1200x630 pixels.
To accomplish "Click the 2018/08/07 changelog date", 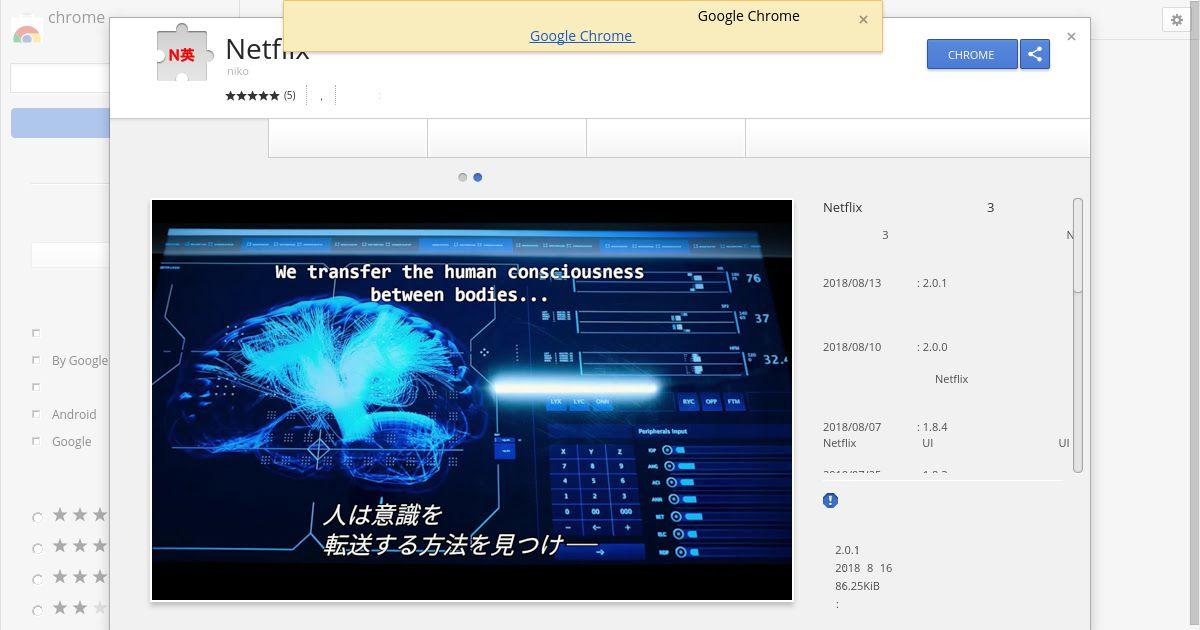I will click(x=852, y=427).
